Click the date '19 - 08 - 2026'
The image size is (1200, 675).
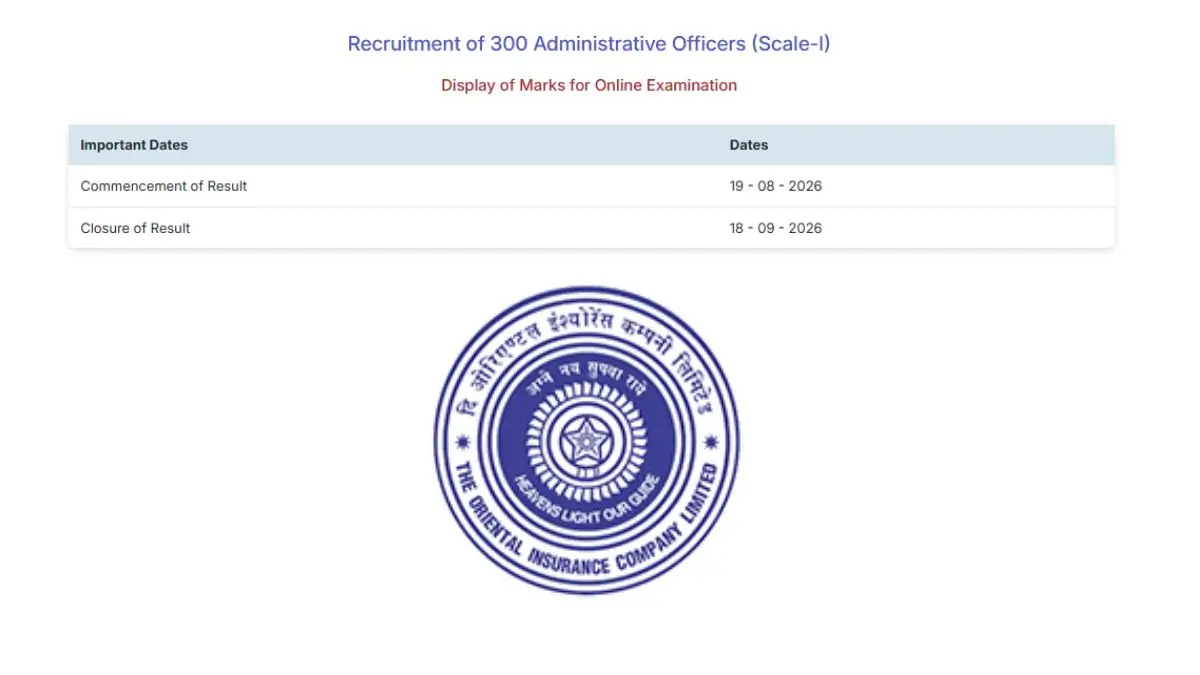[x=776, y=186]
